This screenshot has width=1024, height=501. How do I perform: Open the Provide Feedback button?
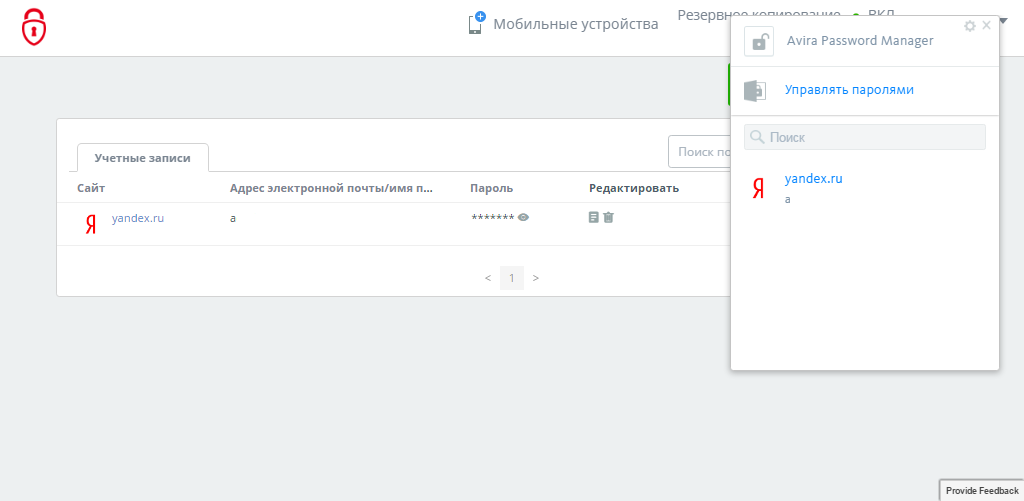[x=982, y=491]
